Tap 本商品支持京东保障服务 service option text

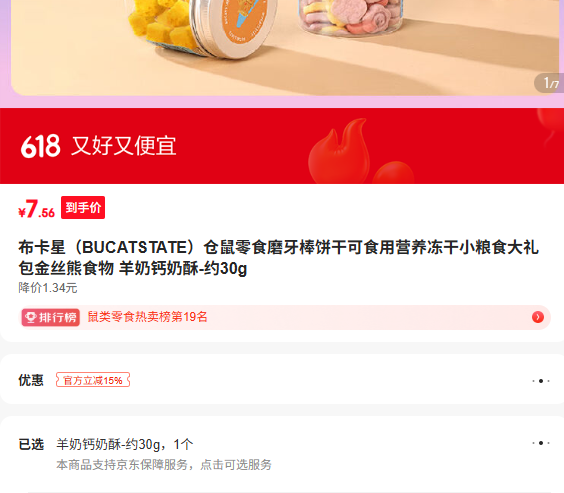tap(164, 465)
